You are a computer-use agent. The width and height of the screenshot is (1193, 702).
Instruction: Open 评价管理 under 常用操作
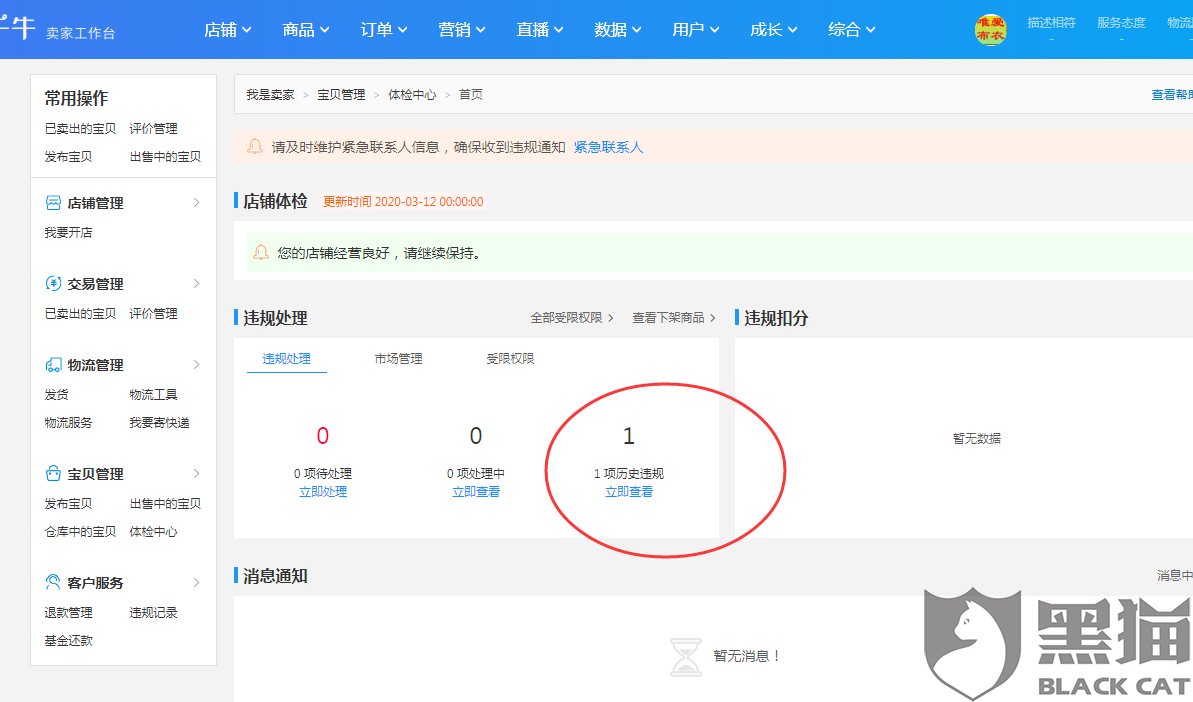153,129
